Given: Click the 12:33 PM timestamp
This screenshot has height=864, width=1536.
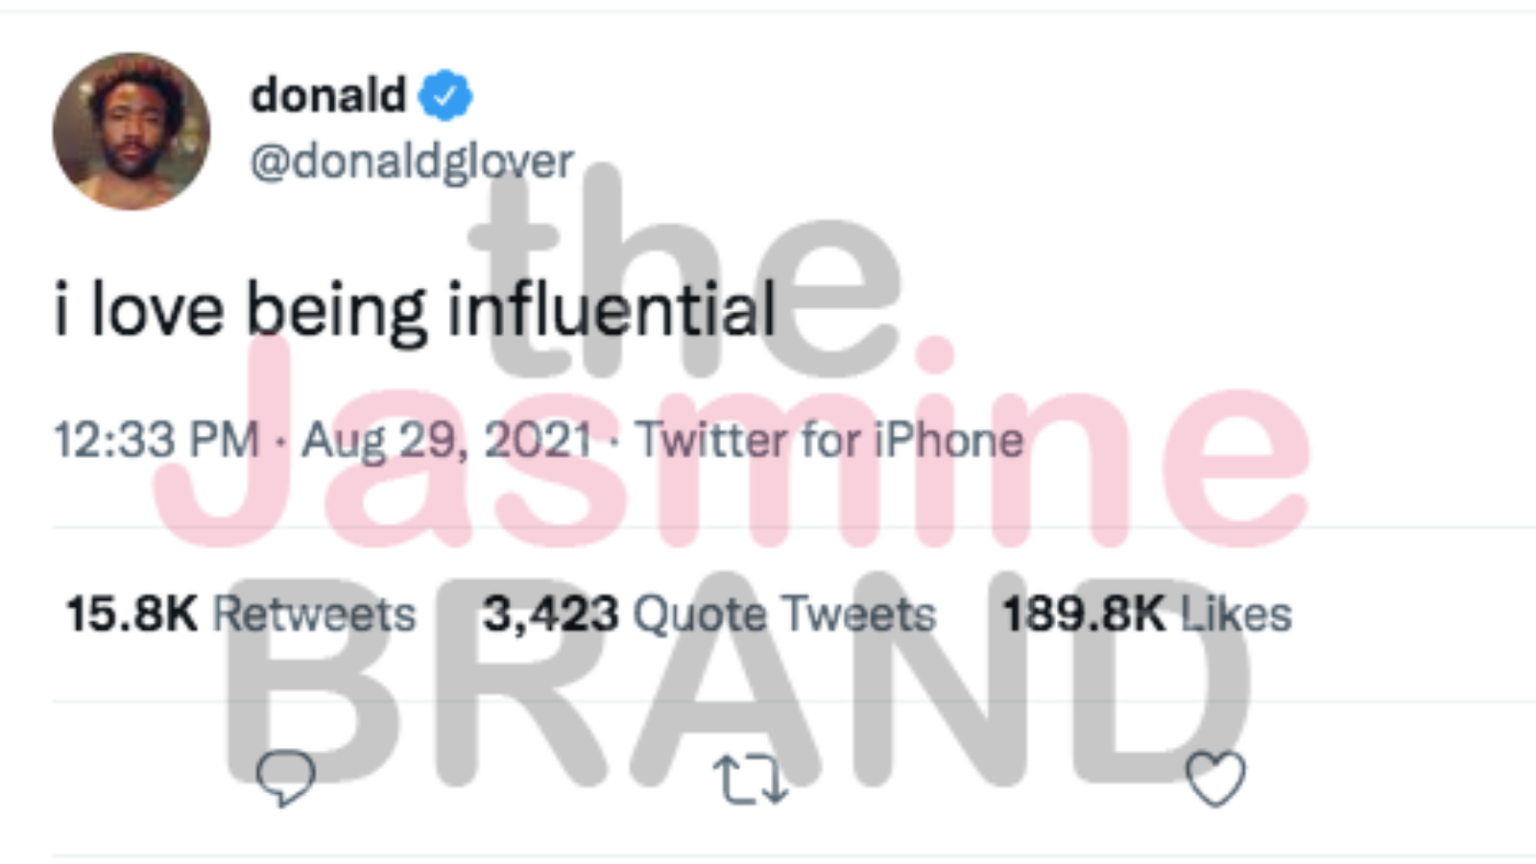Looking at the screenshot, I should (x=156, y=440).
